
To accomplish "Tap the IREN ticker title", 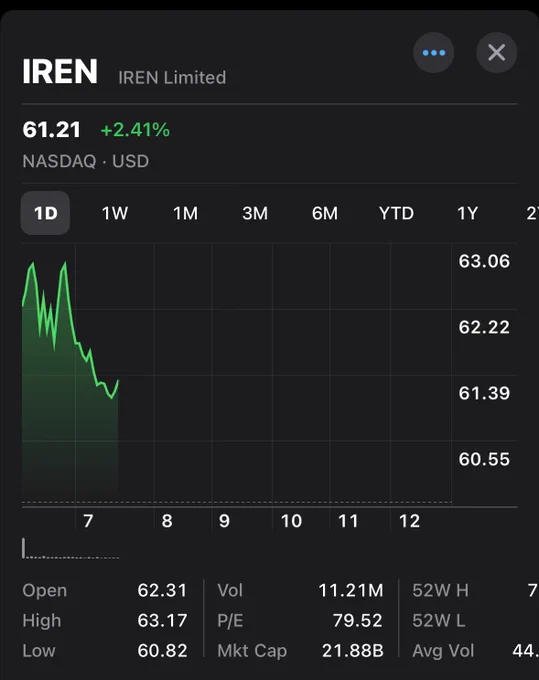I will (x=60, y=72).
